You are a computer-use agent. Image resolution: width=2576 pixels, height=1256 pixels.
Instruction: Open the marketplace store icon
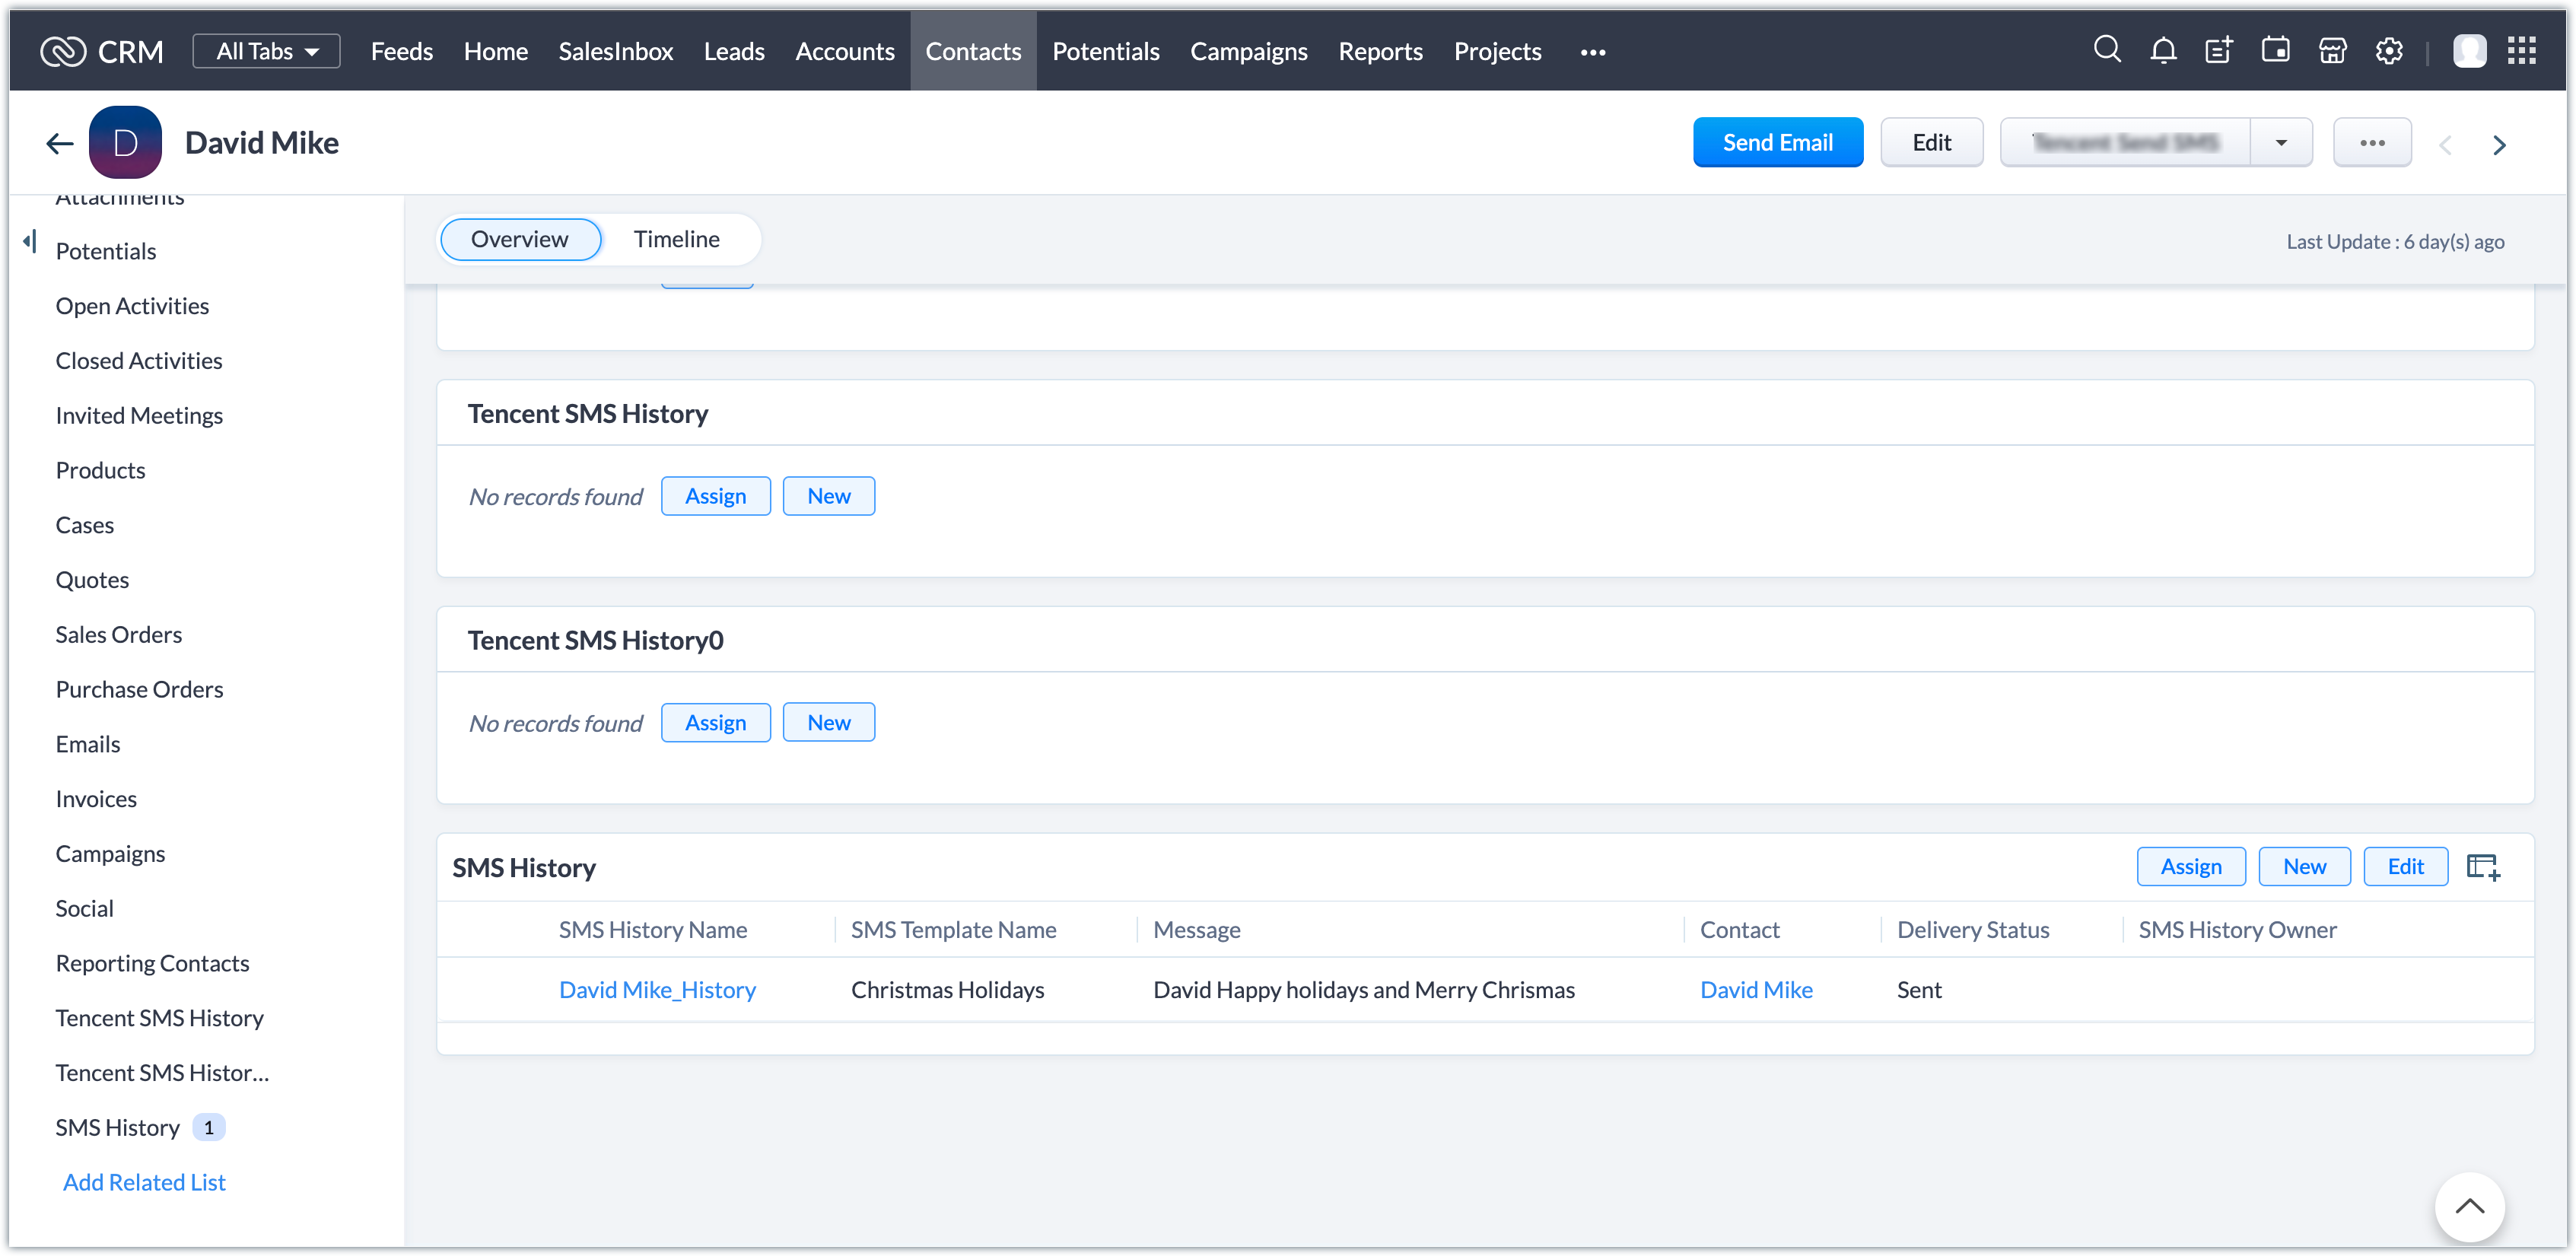pos(2332,50)
